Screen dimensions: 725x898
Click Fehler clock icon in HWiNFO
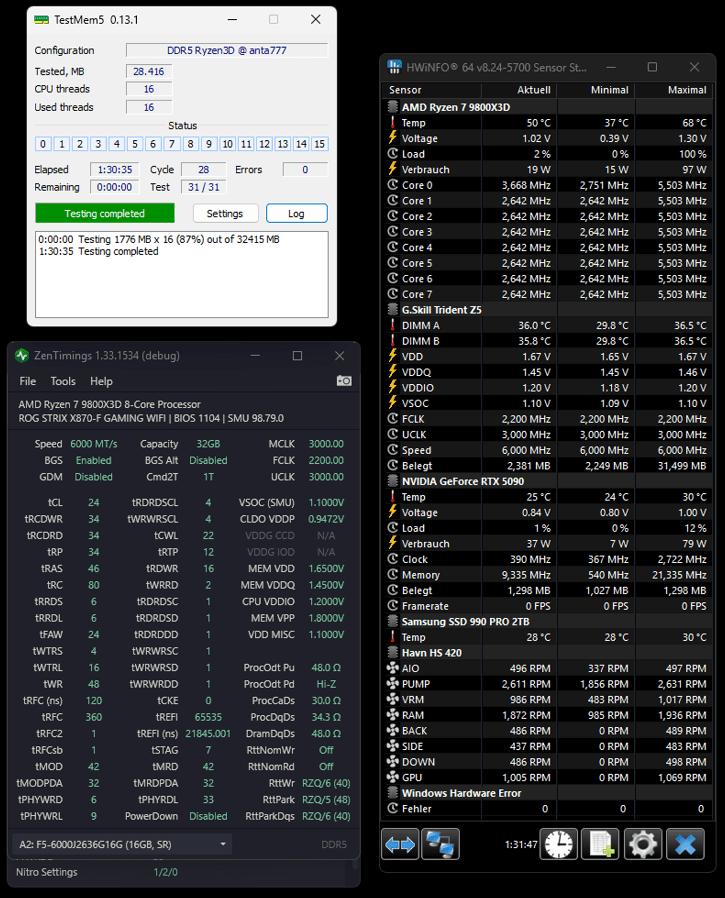click(392, 808)
